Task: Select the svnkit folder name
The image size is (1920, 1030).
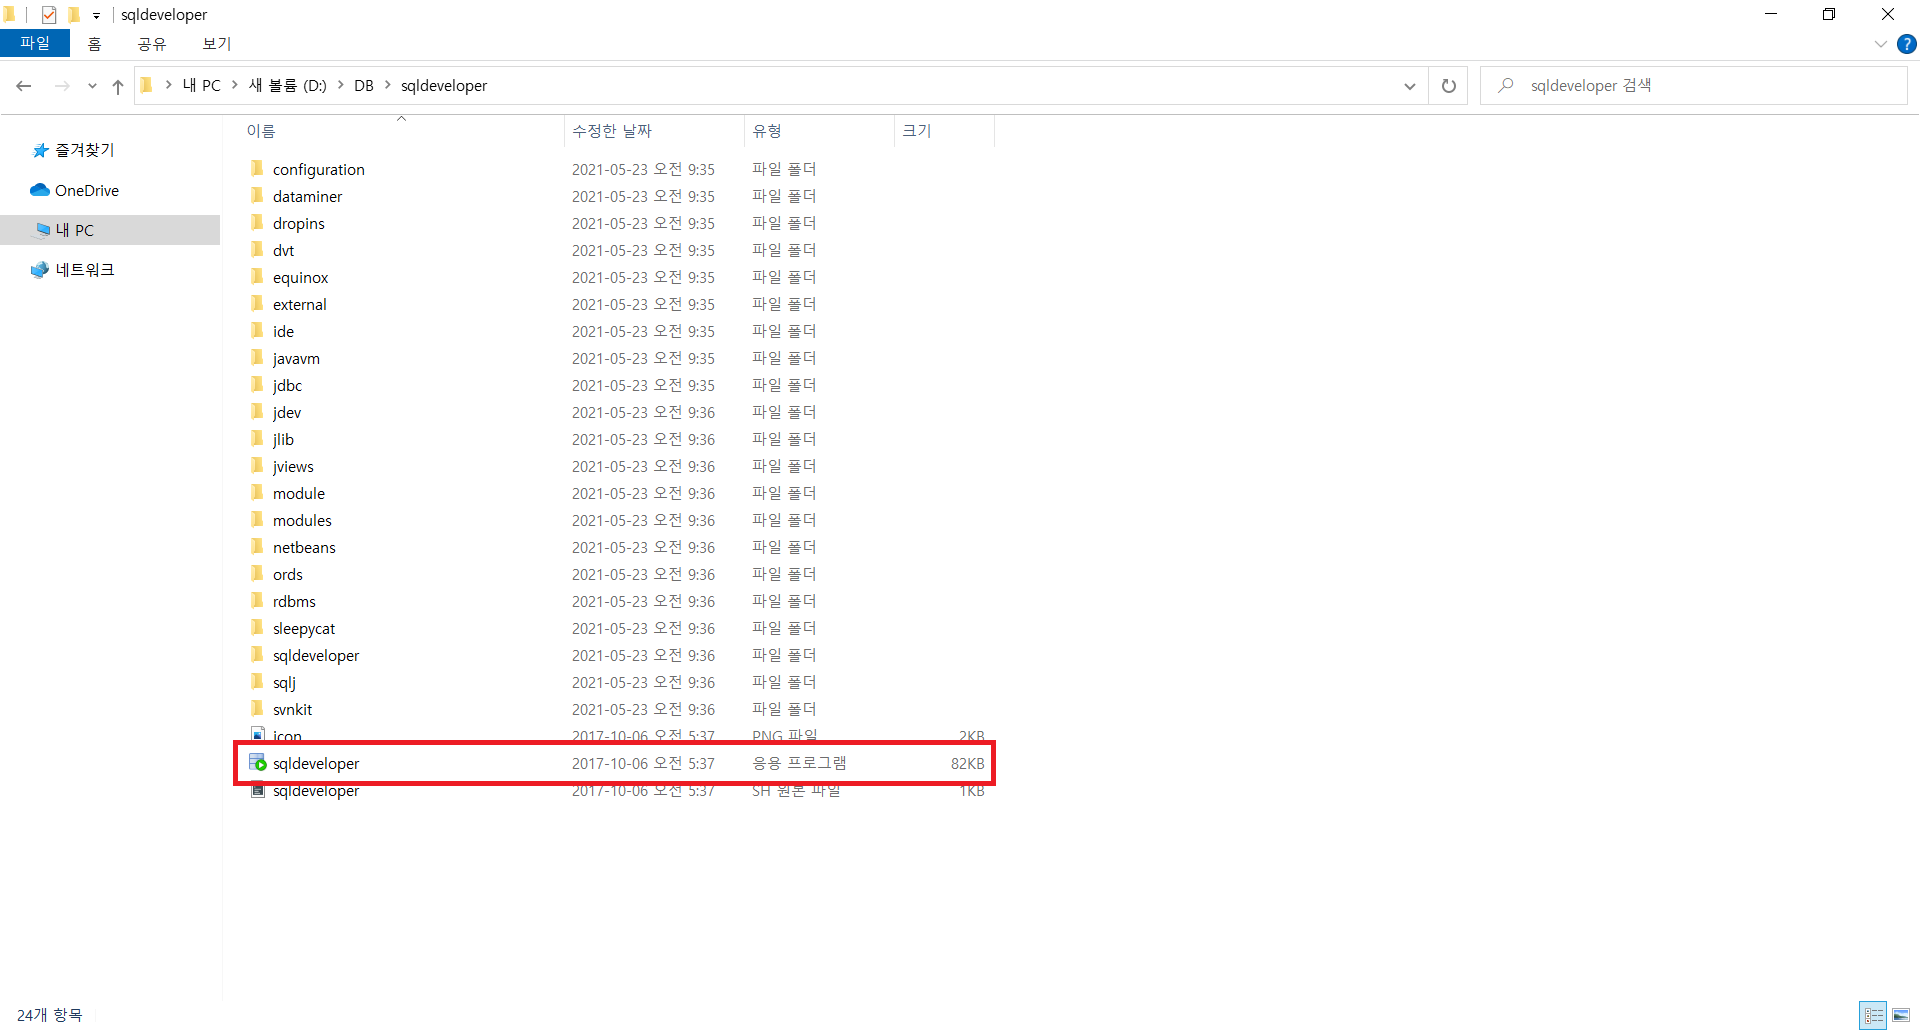Action: click(292, 710)
